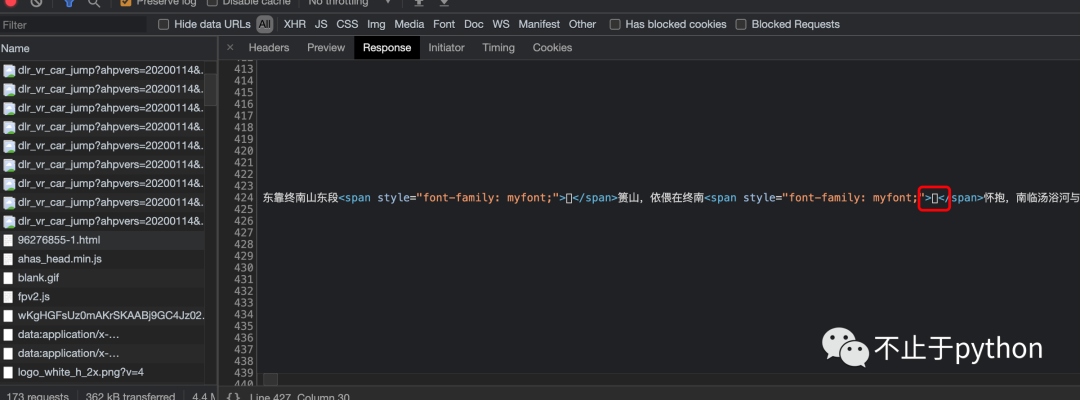The height and width of the screenshot is (400, 1080).
Task: Click the record network log button
Action: tap(10, 3)
